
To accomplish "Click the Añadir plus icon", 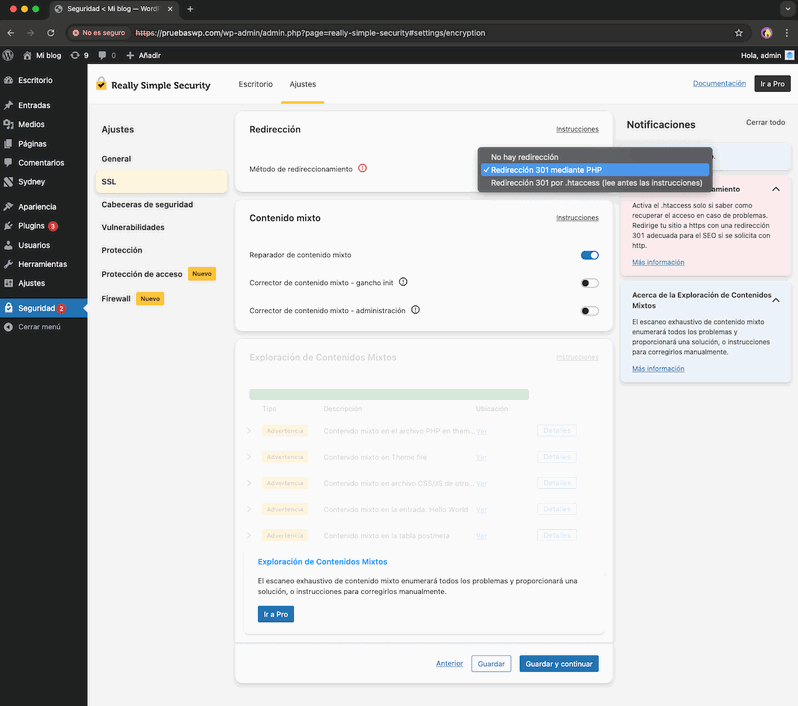I will (130, 55).
